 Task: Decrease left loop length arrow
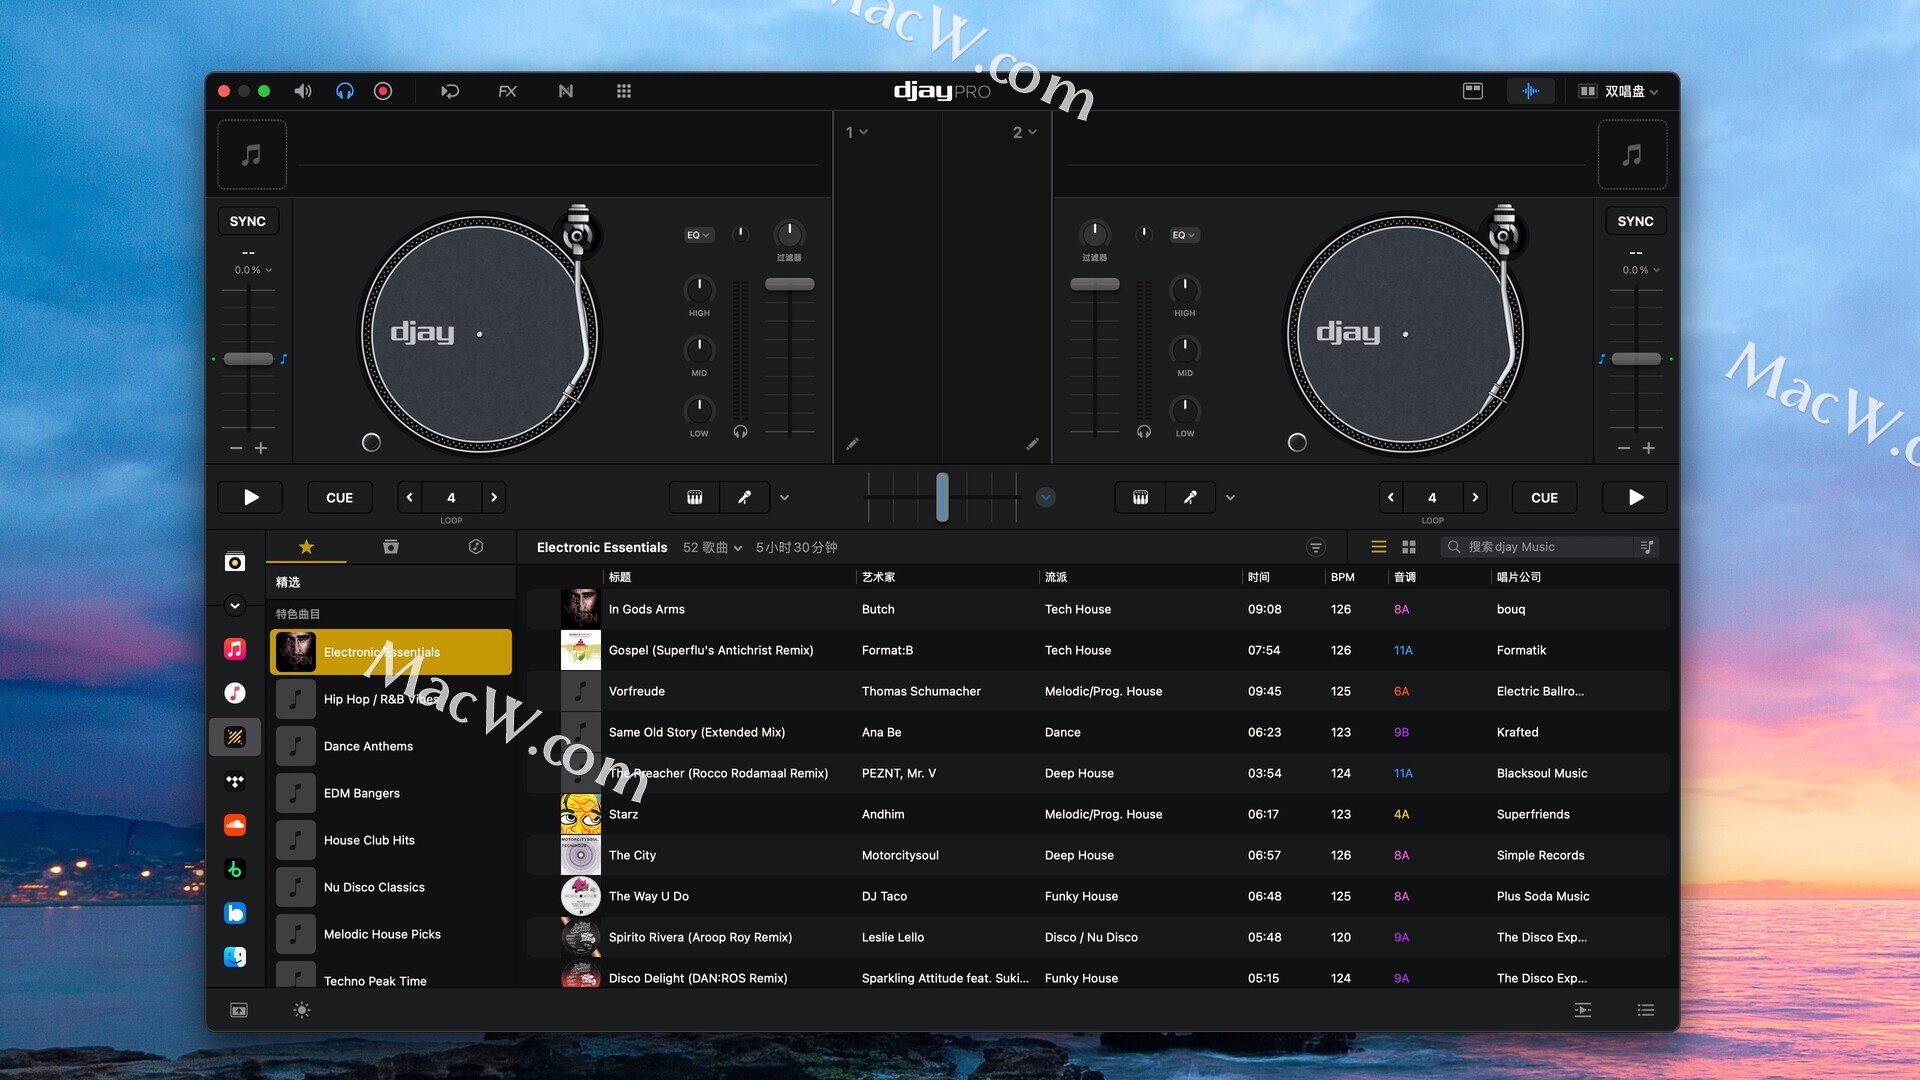pos(409,497)
